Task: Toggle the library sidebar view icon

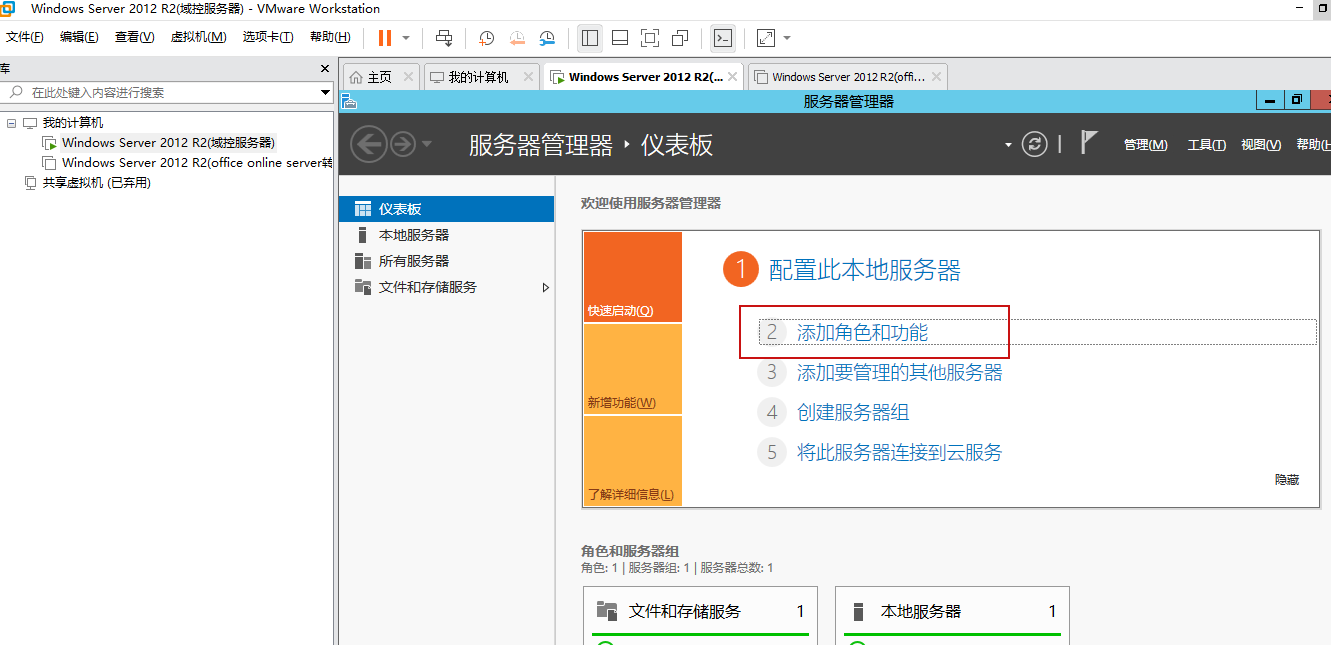Action: (x=590, y=38)
